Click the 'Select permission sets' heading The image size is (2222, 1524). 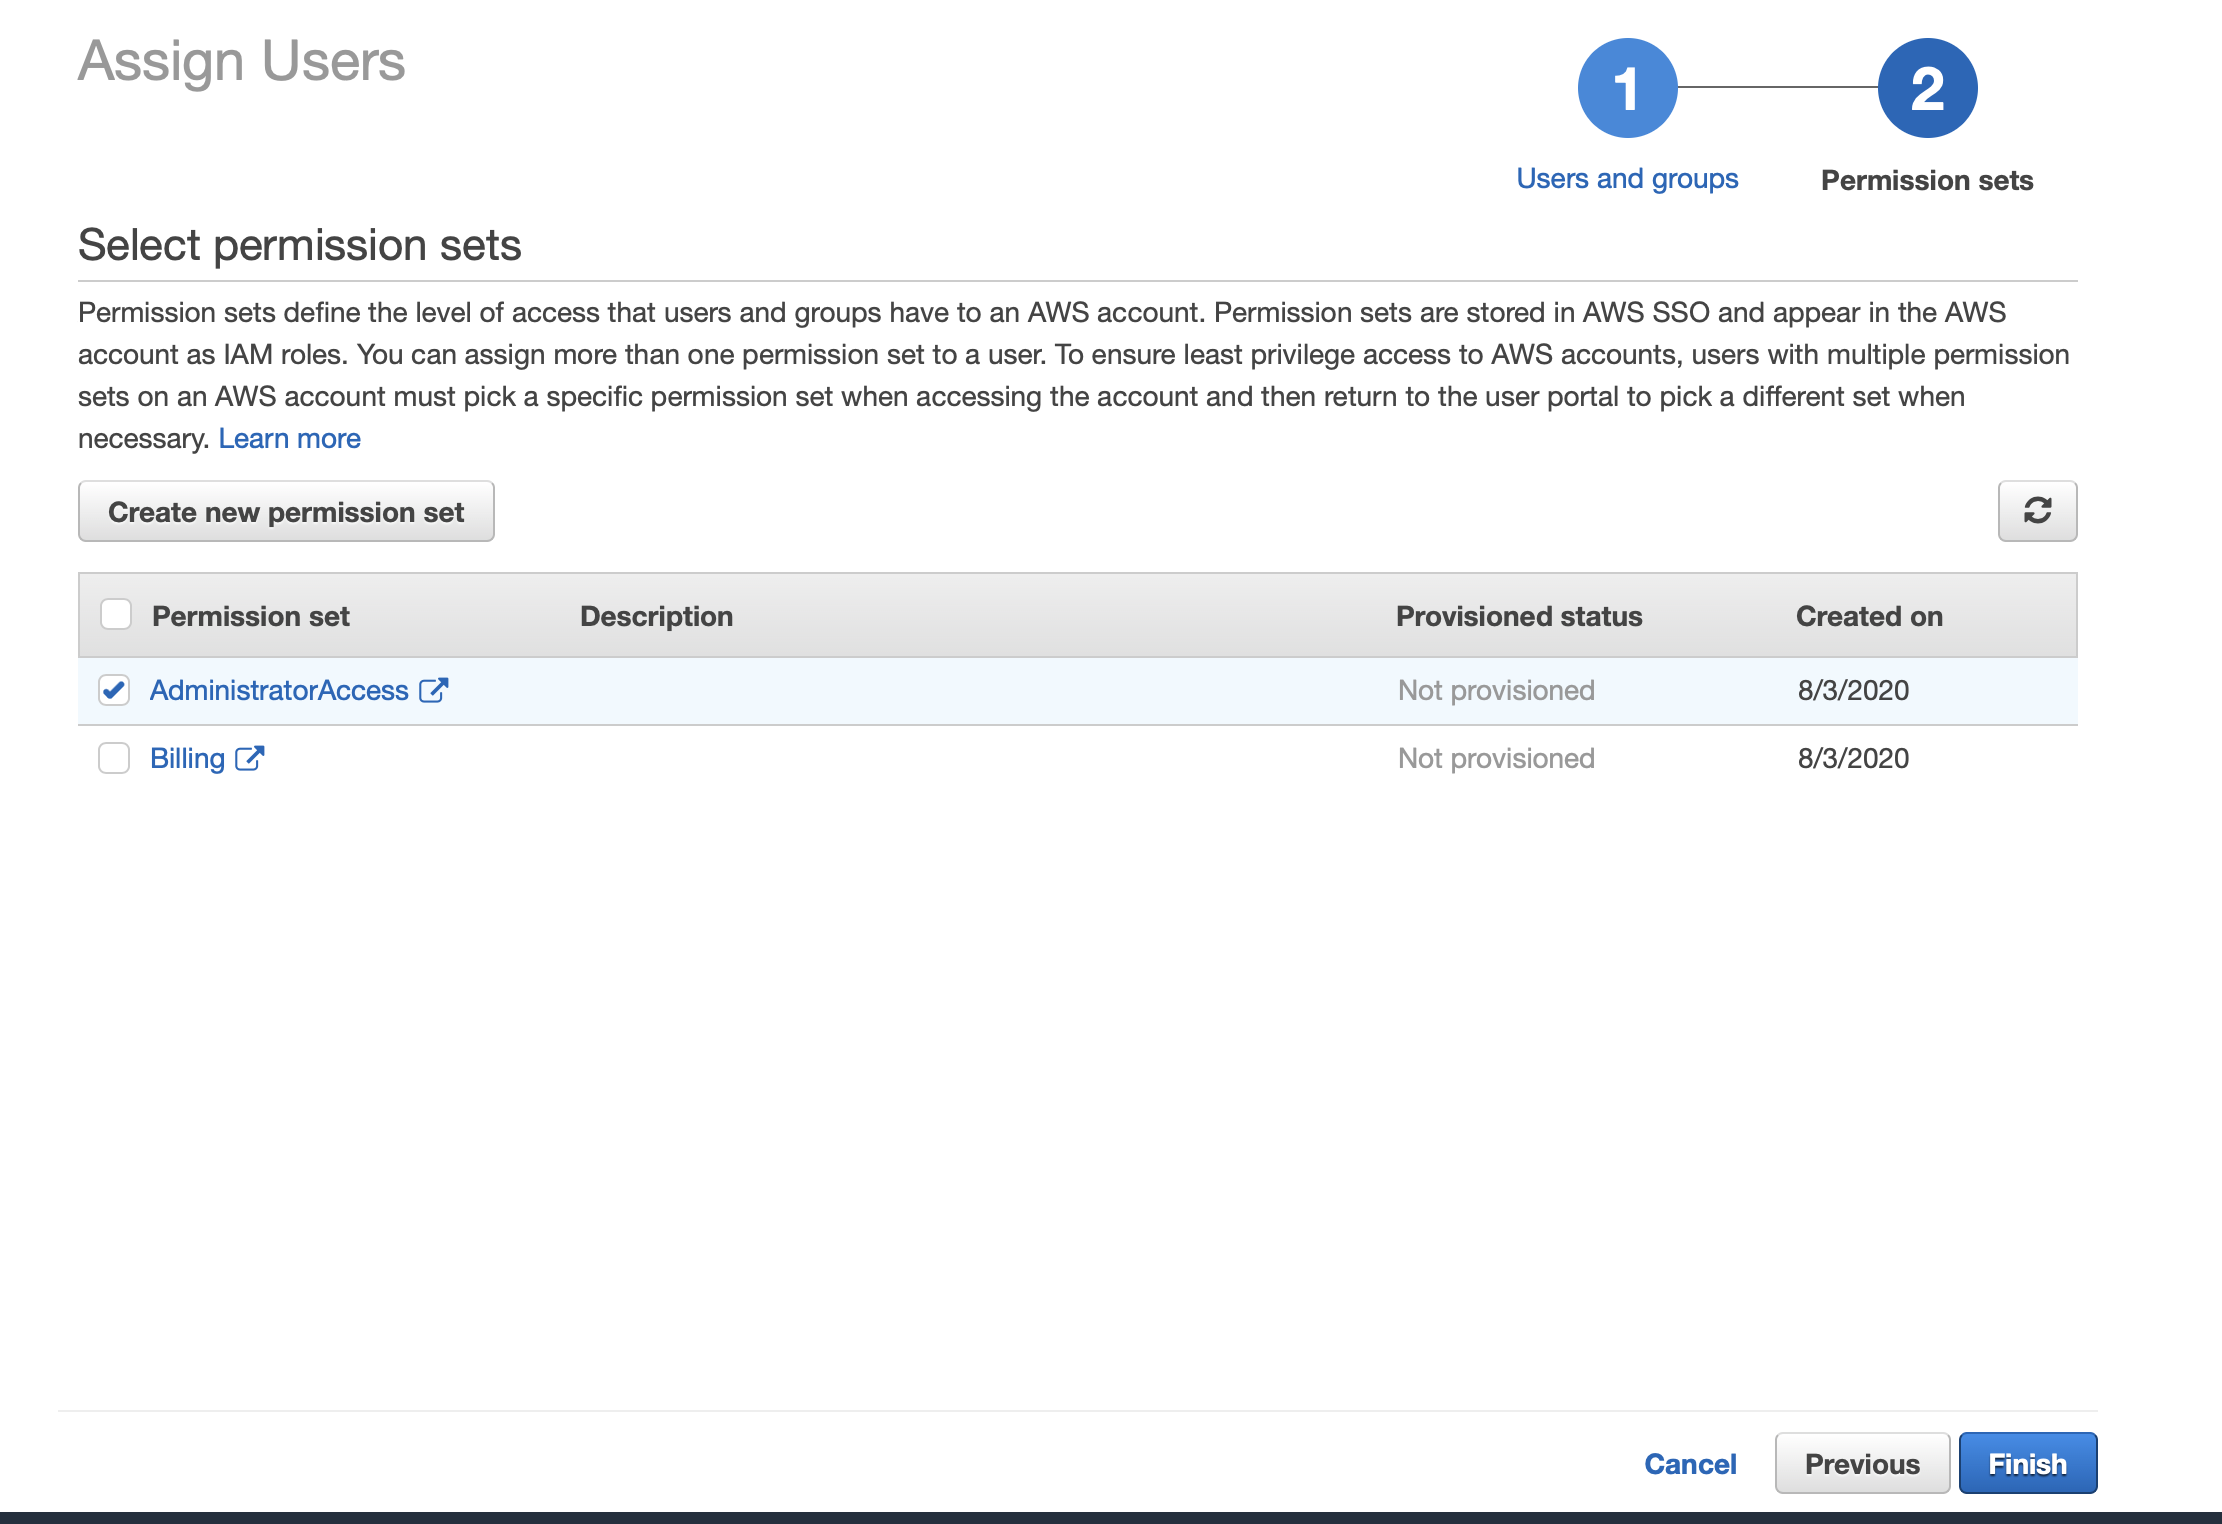(299, 245)
